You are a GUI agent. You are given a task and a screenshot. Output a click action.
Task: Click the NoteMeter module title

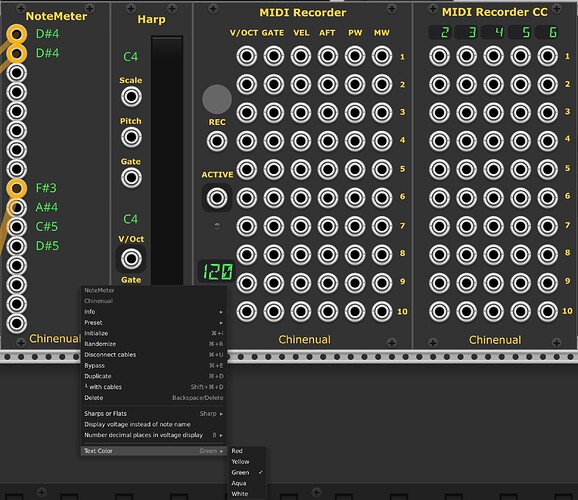[56, 16]
